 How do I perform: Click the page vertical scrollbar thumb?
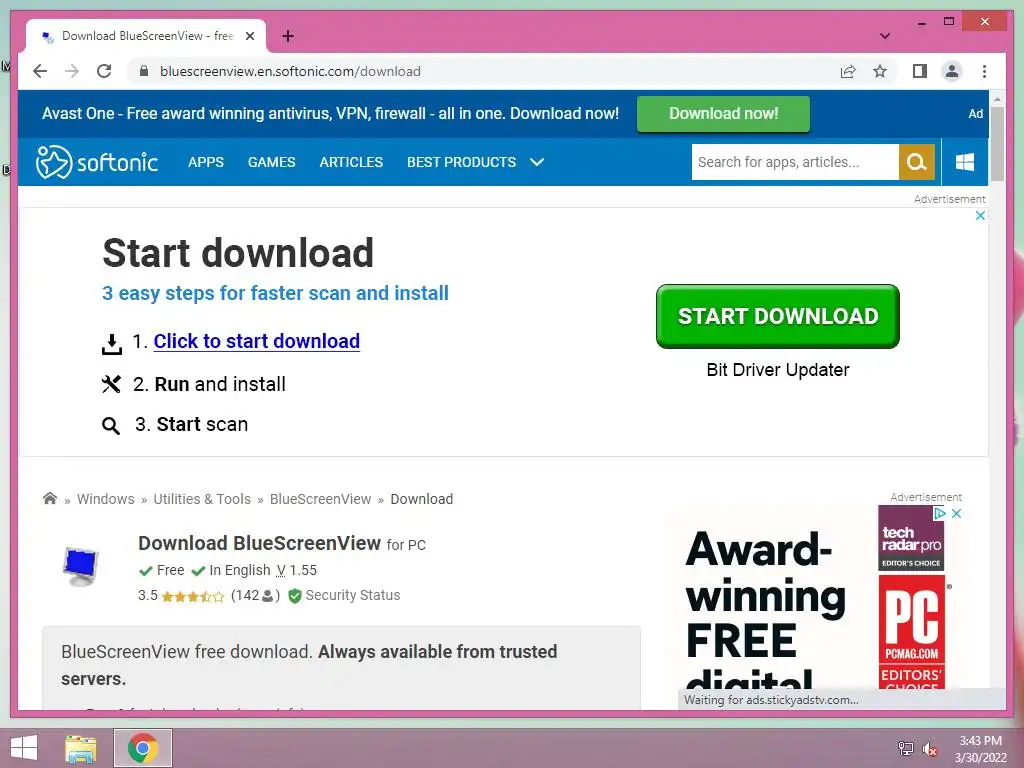[997, 144]
